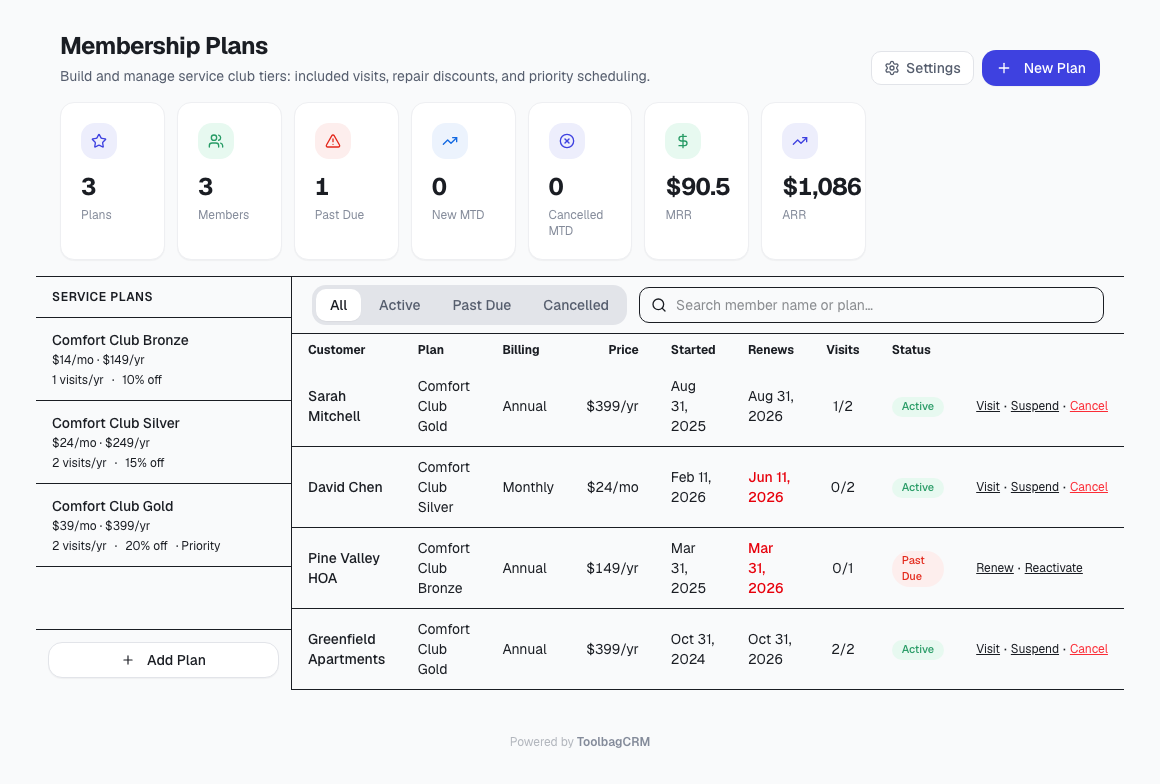Suspend Greenfield Apartments membership

pyautogui.click(x=1034, y=649)
